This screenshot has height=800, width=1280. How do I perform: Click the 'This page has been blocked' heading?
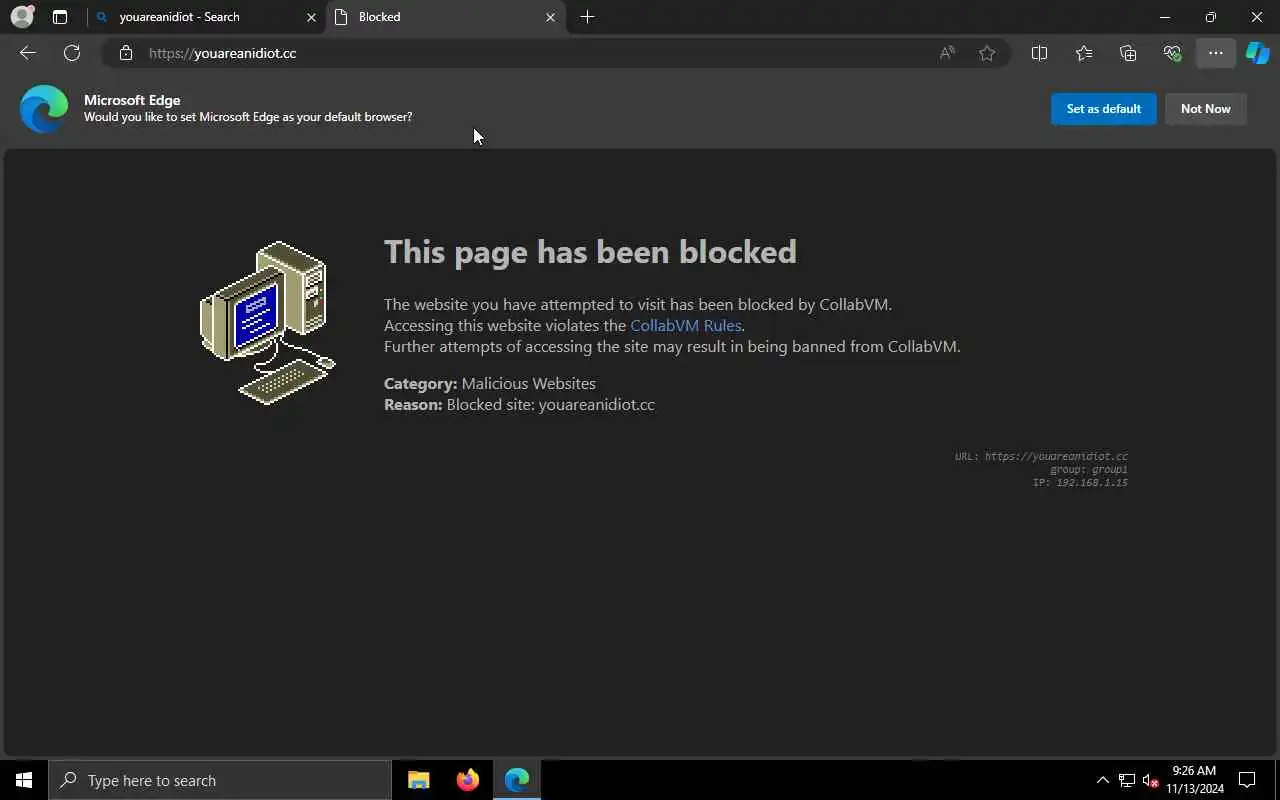pos(590,251)
